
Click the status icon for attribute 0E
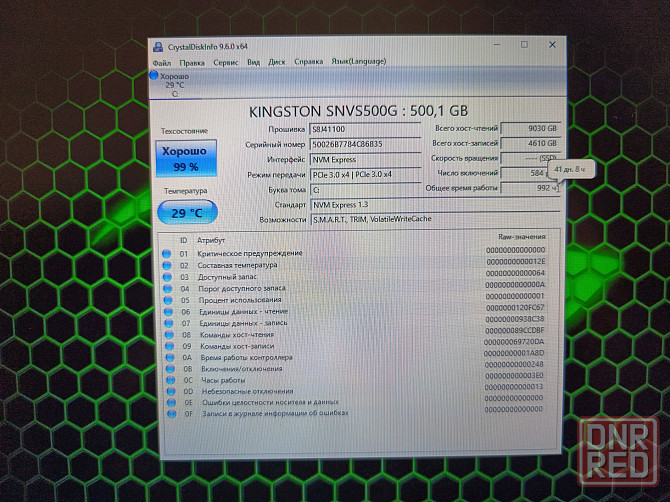171,402
